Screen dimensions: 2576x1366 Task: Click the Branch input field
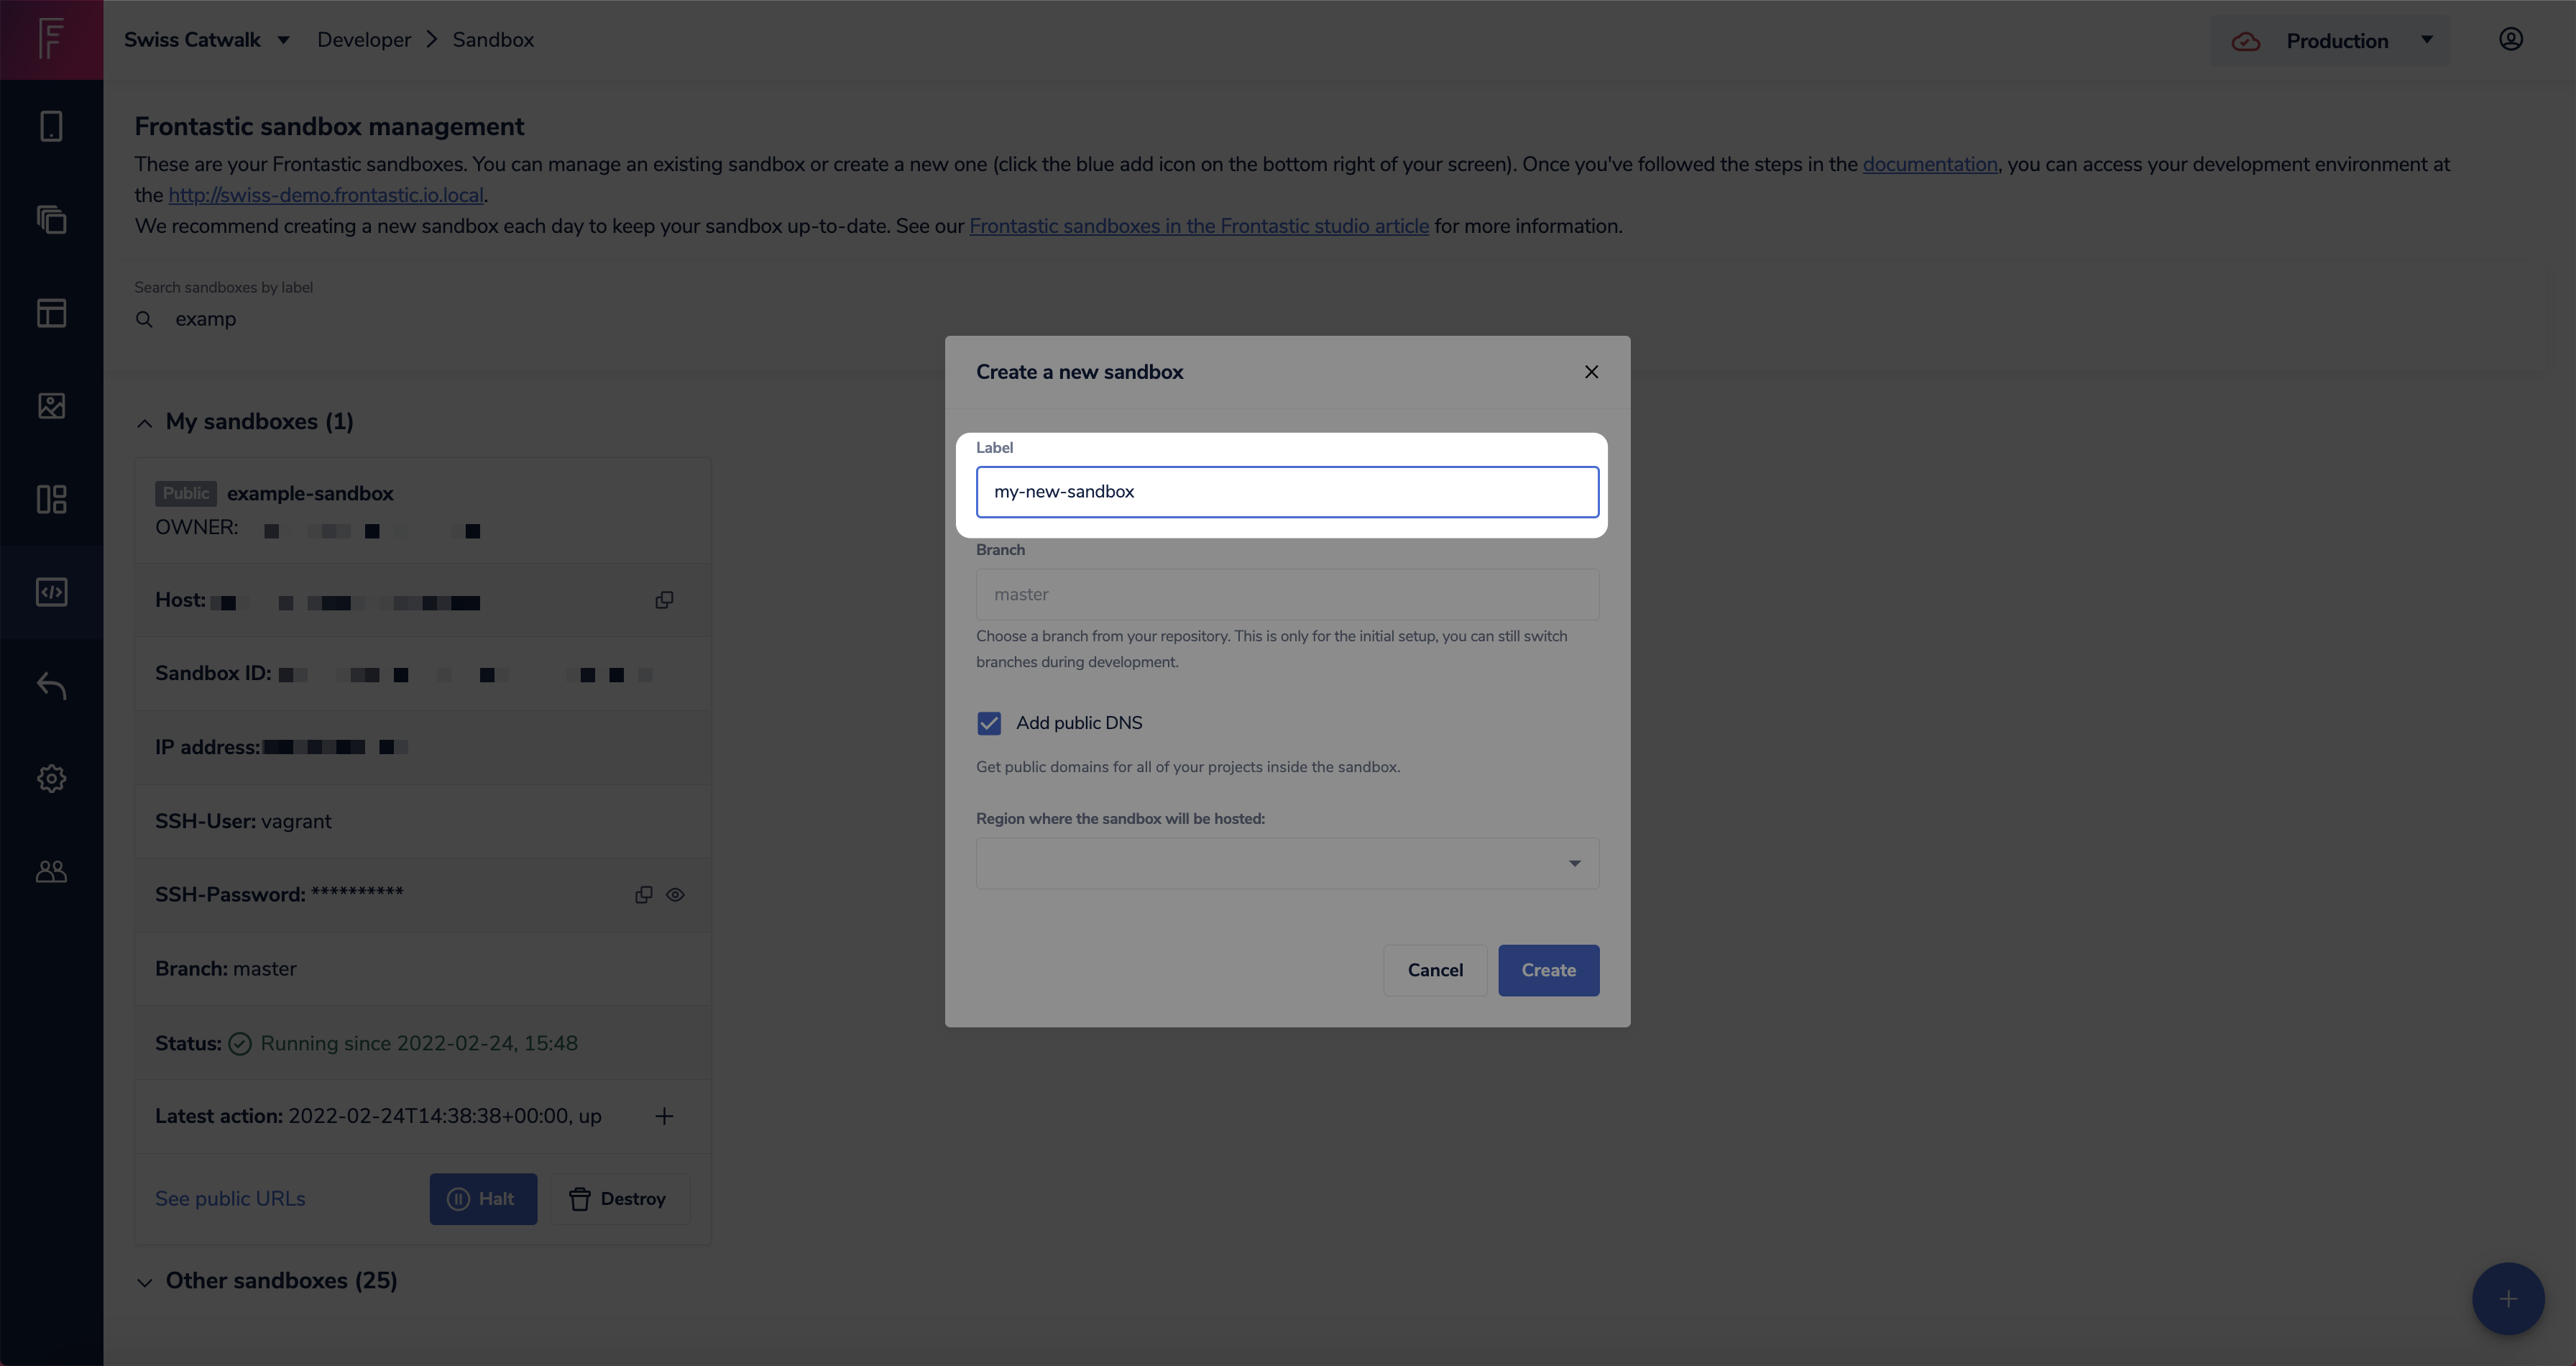[1286, 594]
